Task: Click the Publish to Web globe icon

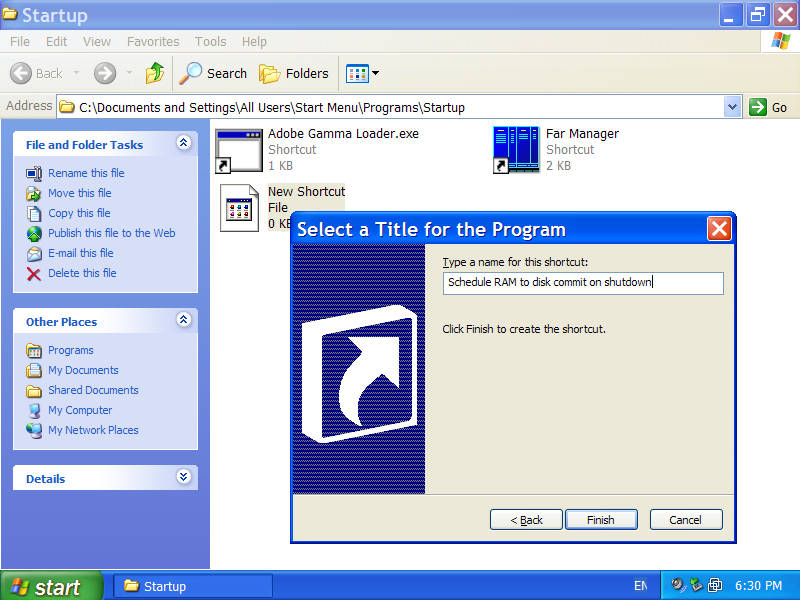Action: tap(34, 234)
